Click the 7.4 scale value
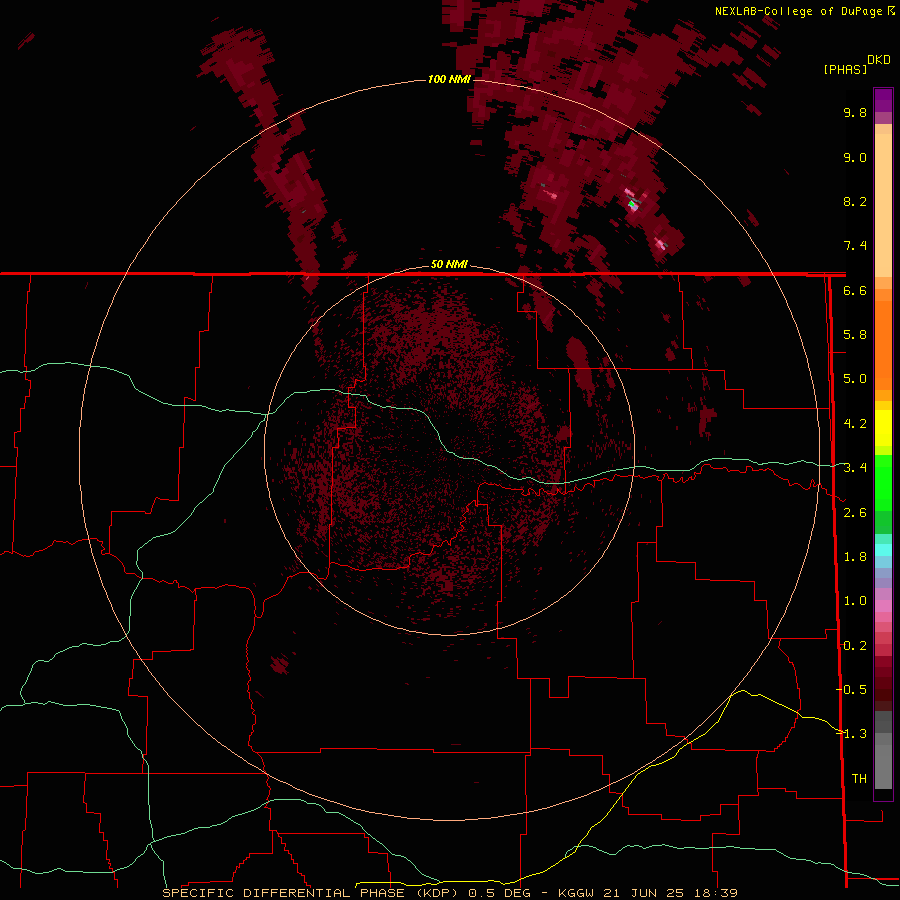The width and height of the screenshot is (900, 900). [x=855, y=246]
